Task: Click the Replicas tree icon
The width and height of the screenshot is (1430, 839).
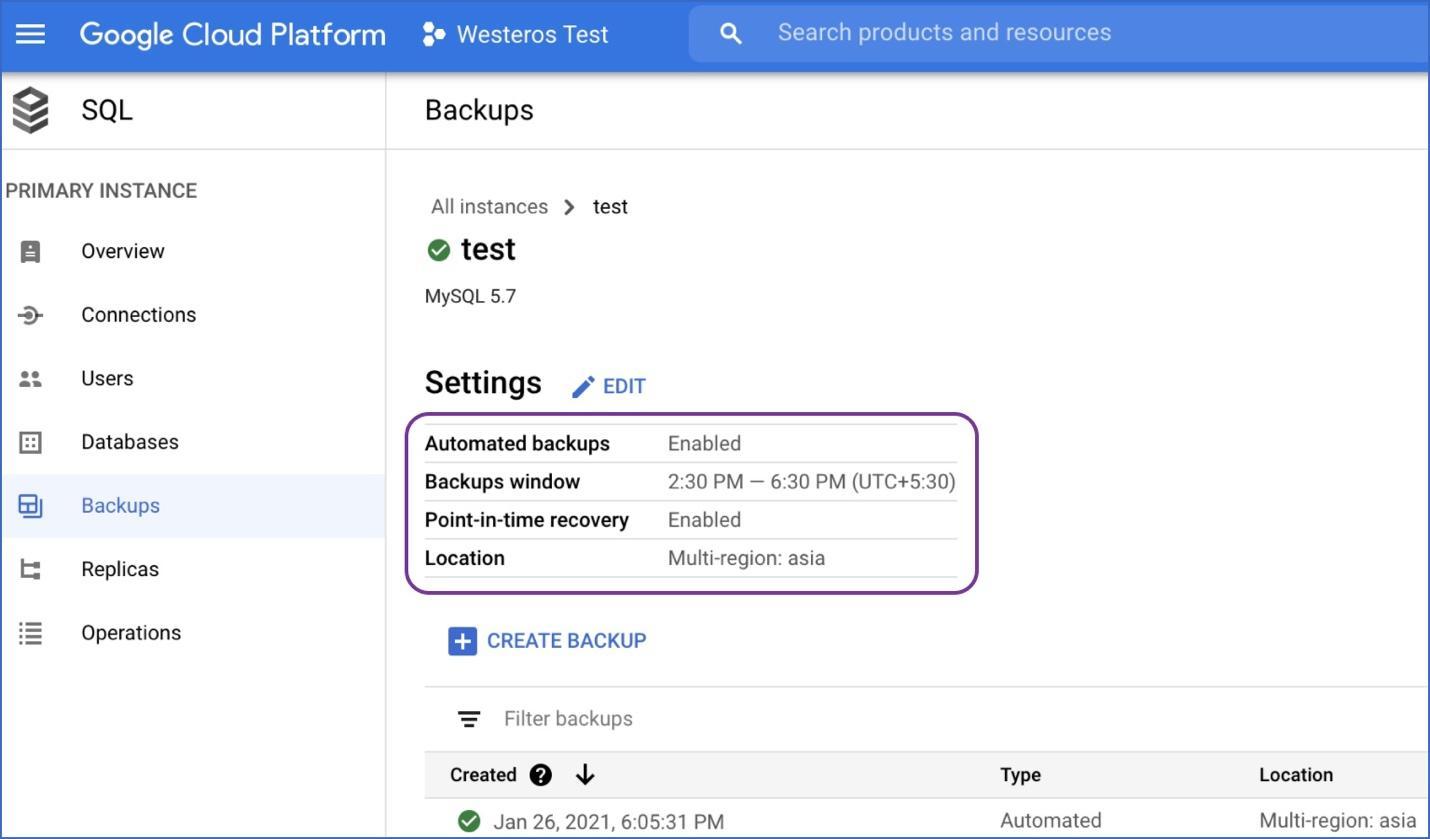Action: pos(30,570)
